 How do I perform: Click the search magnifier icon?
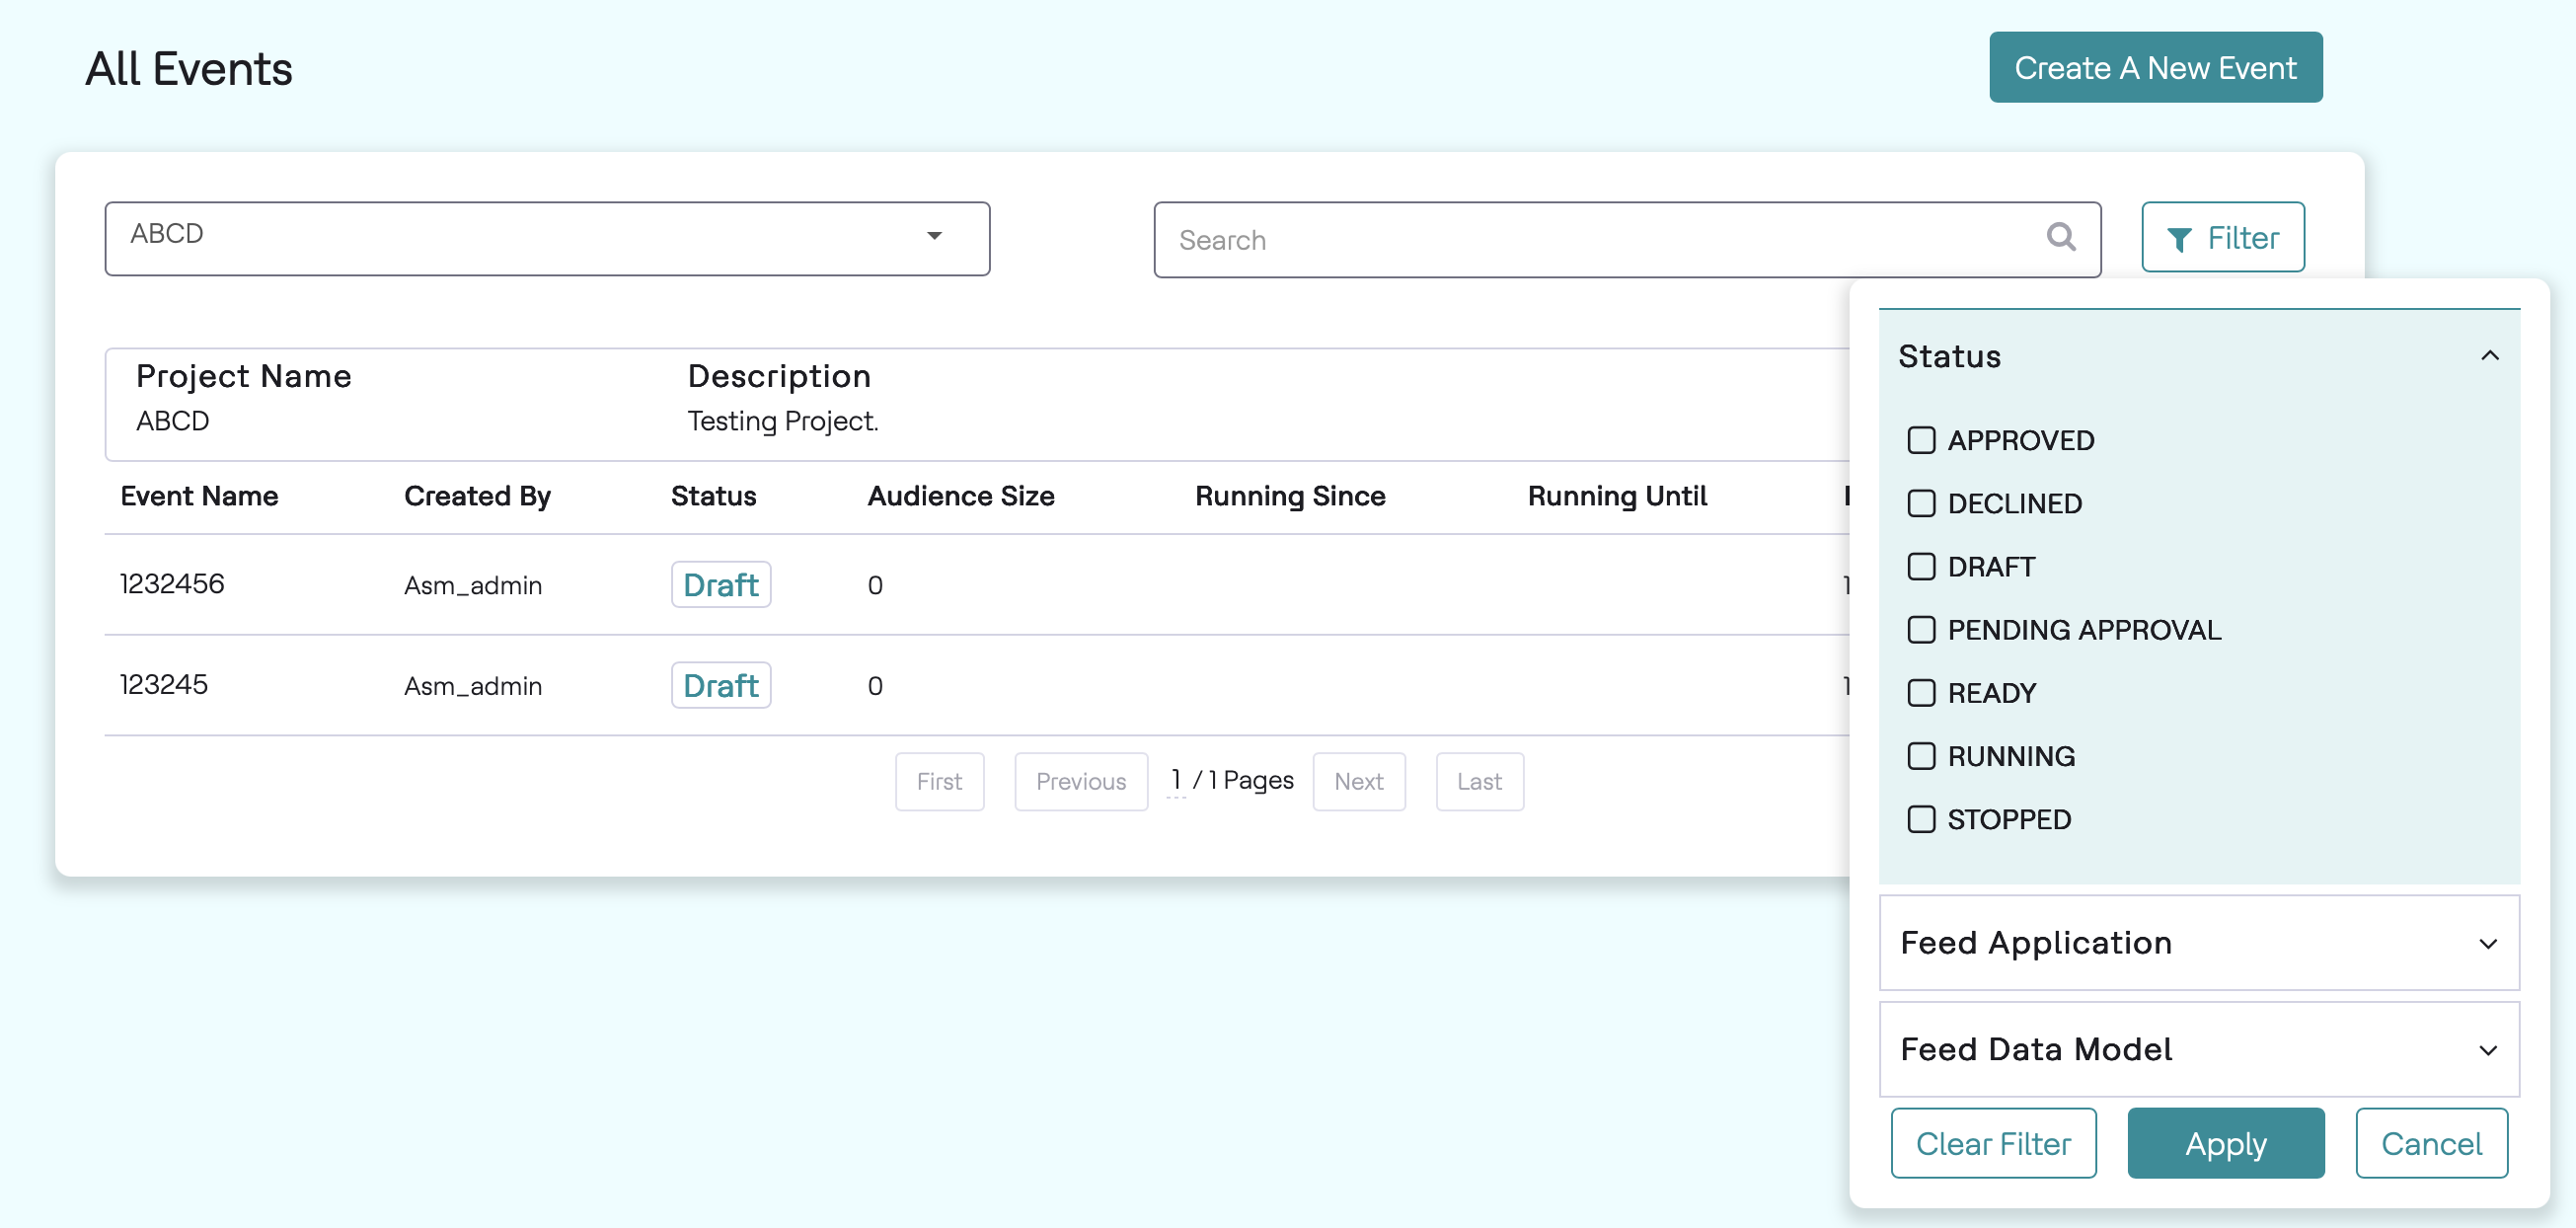tap(2060, 238)
